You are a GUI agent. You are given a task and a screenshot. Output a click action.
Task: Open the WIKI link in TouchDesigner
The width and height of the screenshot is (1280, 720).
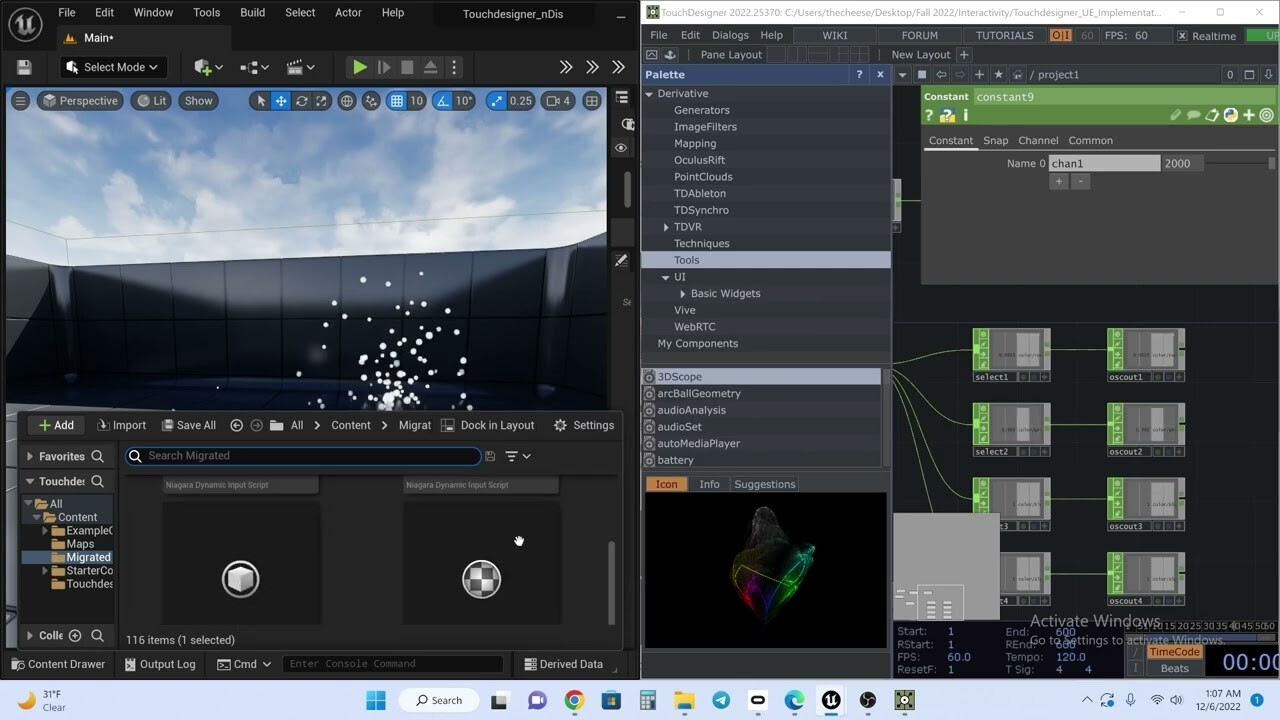[833, 34]
